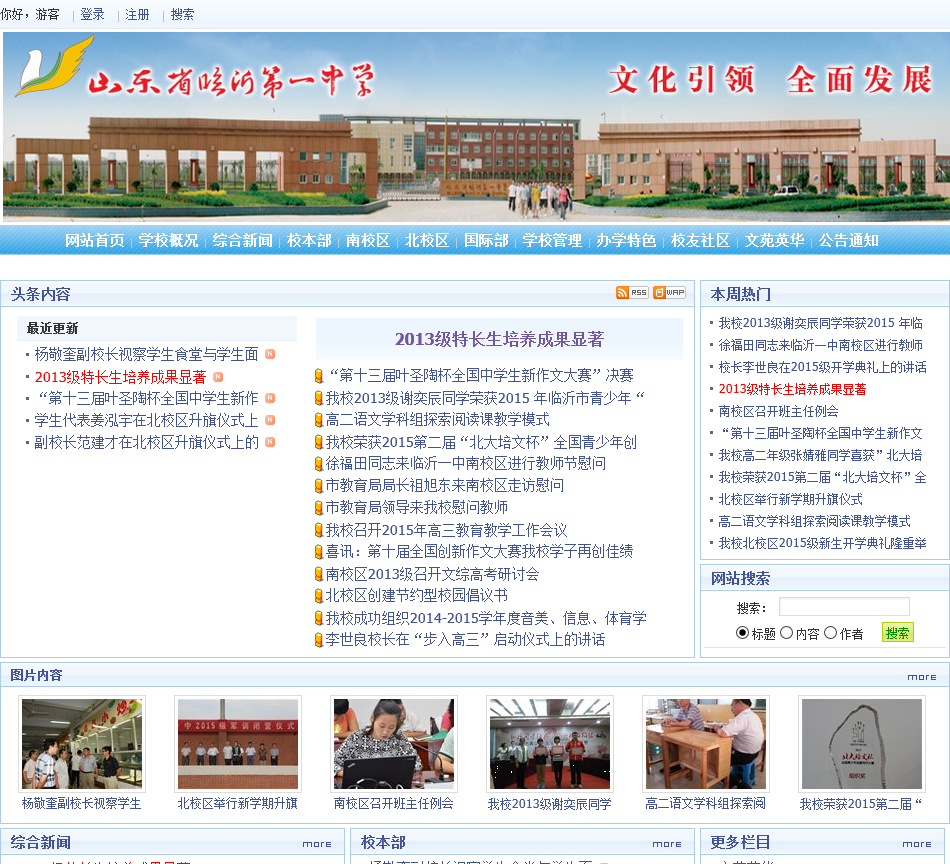
Task: Click the 搜索 link in the top bar
Action: 182,15
